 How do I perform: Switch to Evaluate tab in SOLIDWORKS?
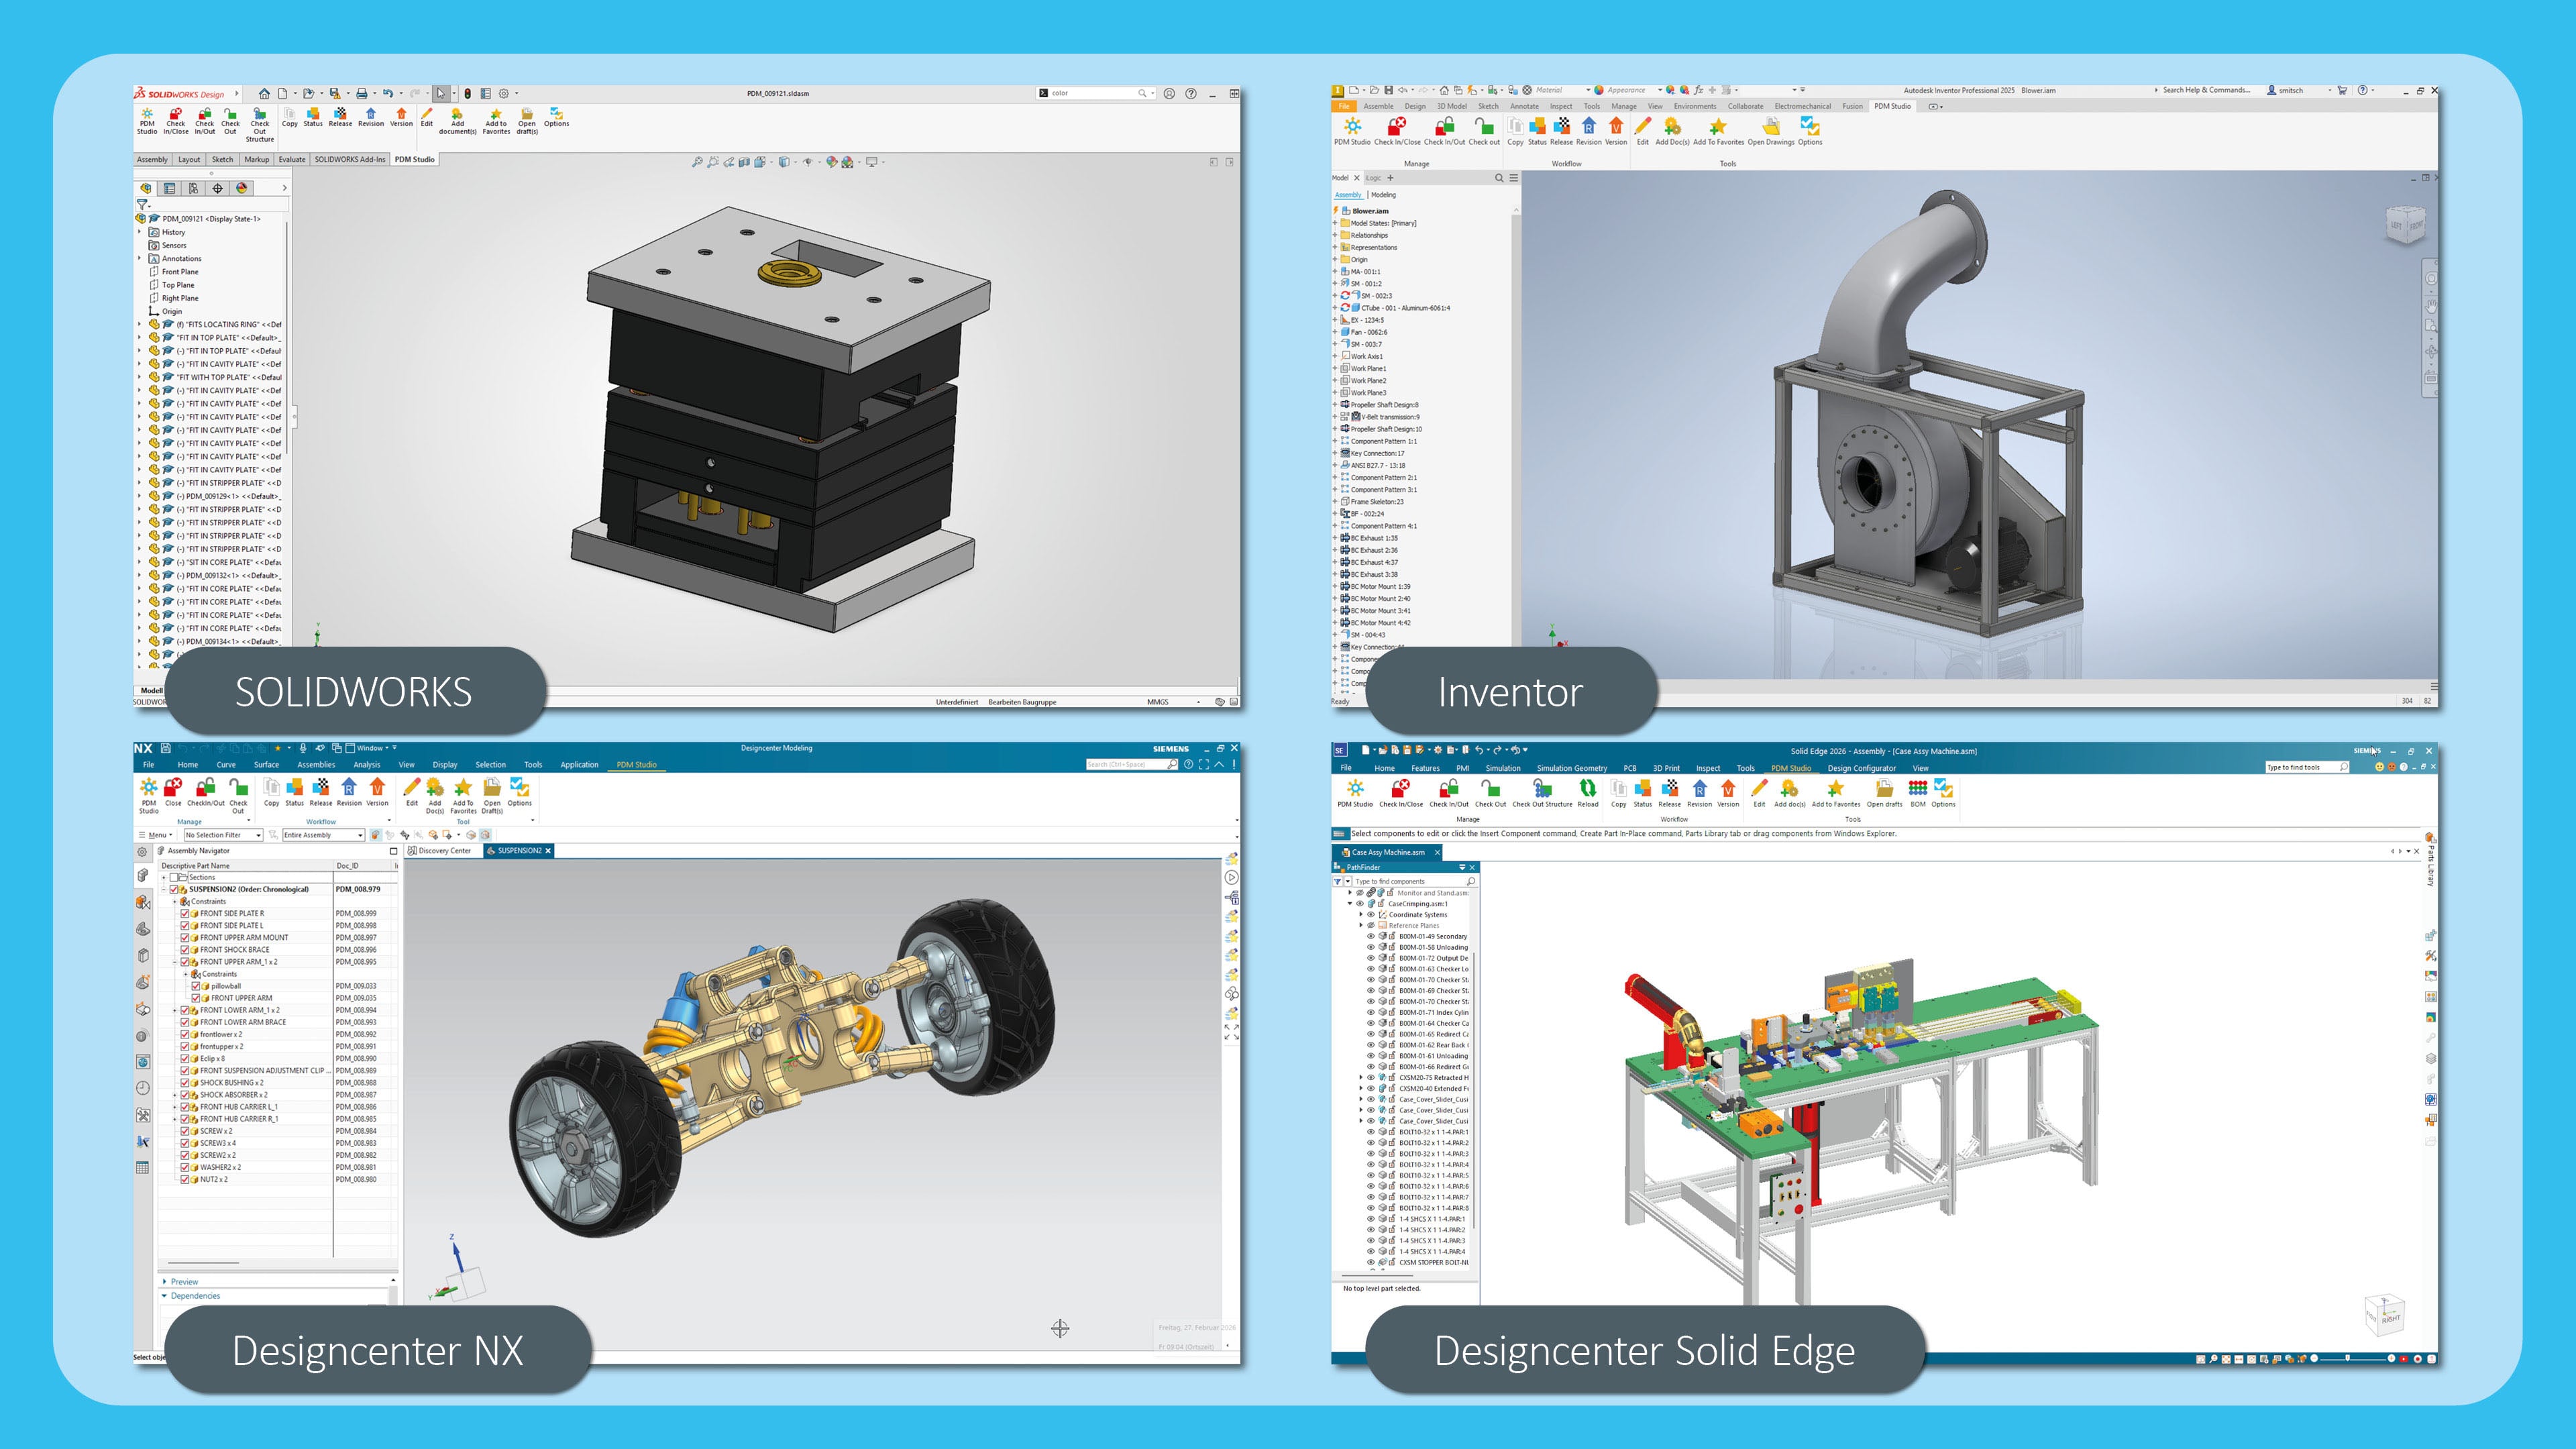pyautogui.click(x=292, y=160)
